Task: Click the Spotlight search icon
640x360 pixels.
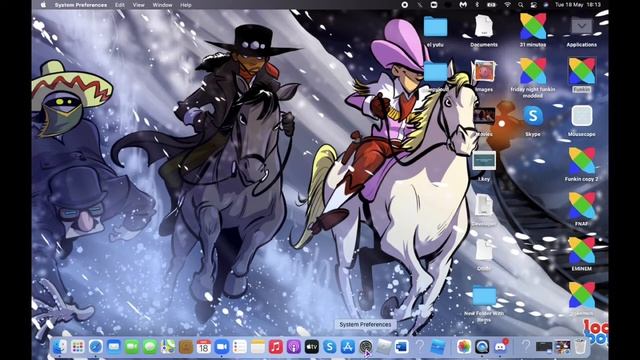Action: coord(520,5)
